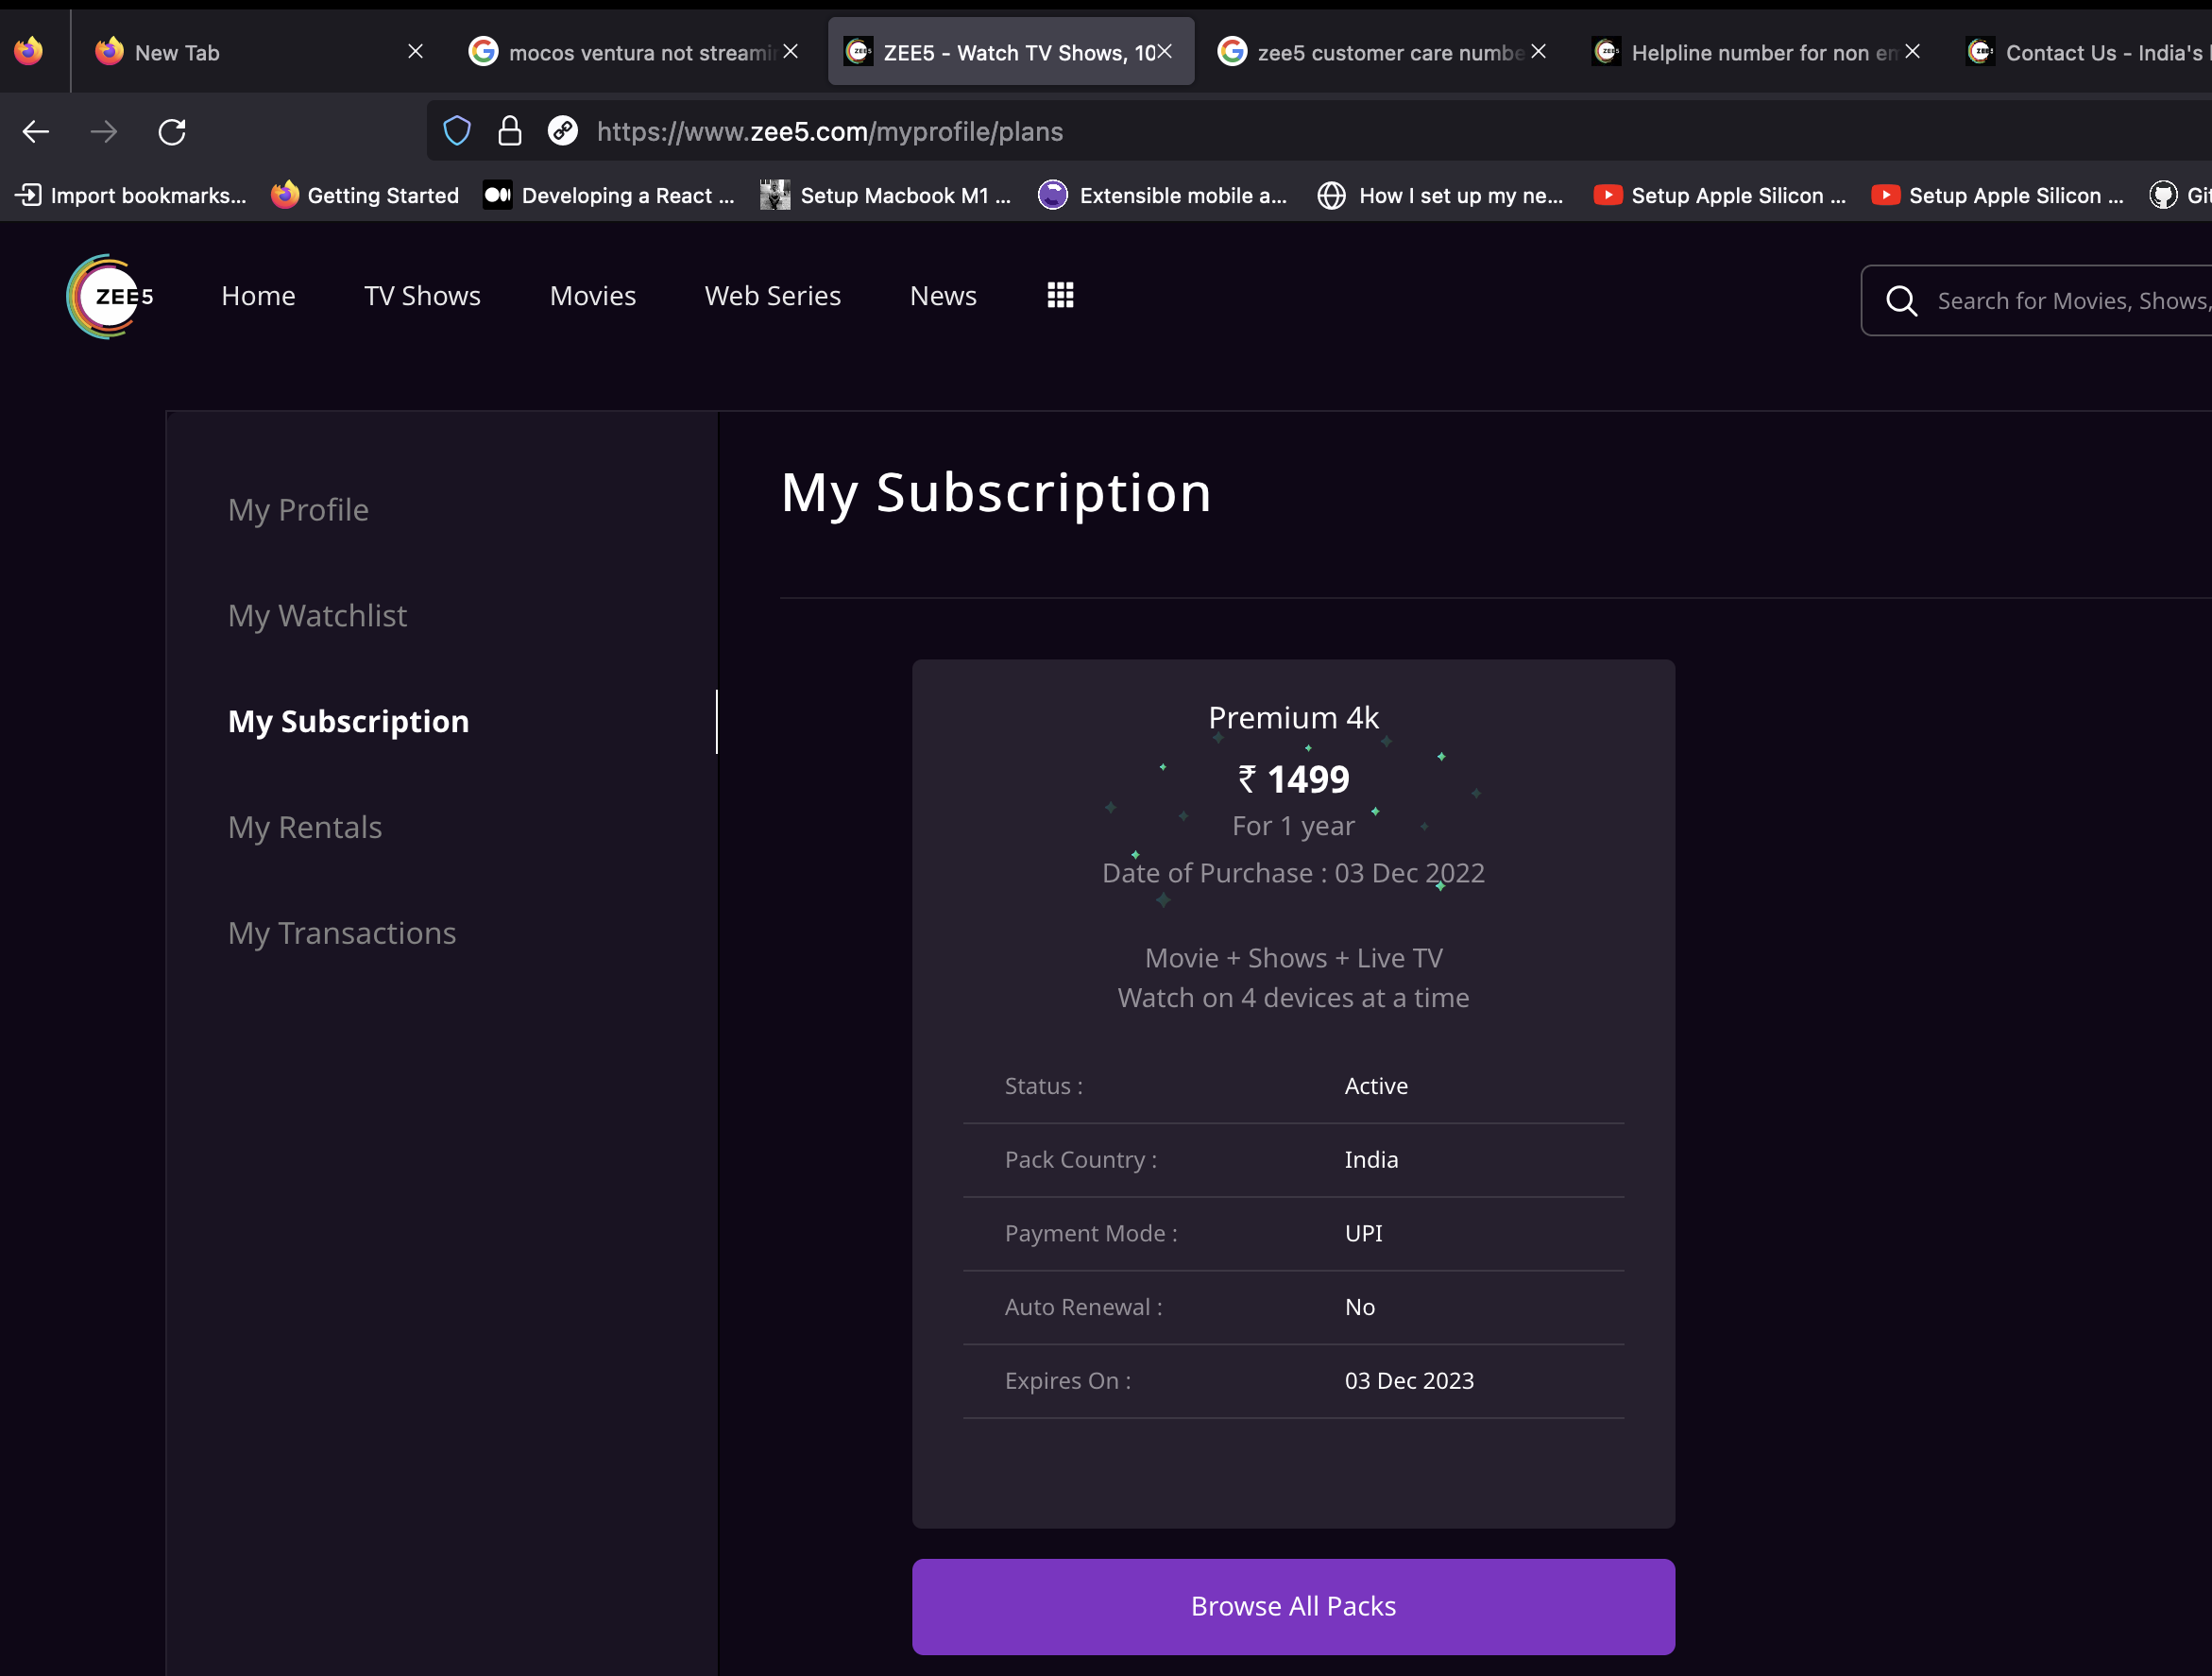Open My Transactions from sidebar
Viewport: 2212px width, 1676px height.
pyautogui.click(x=342, y=933)
